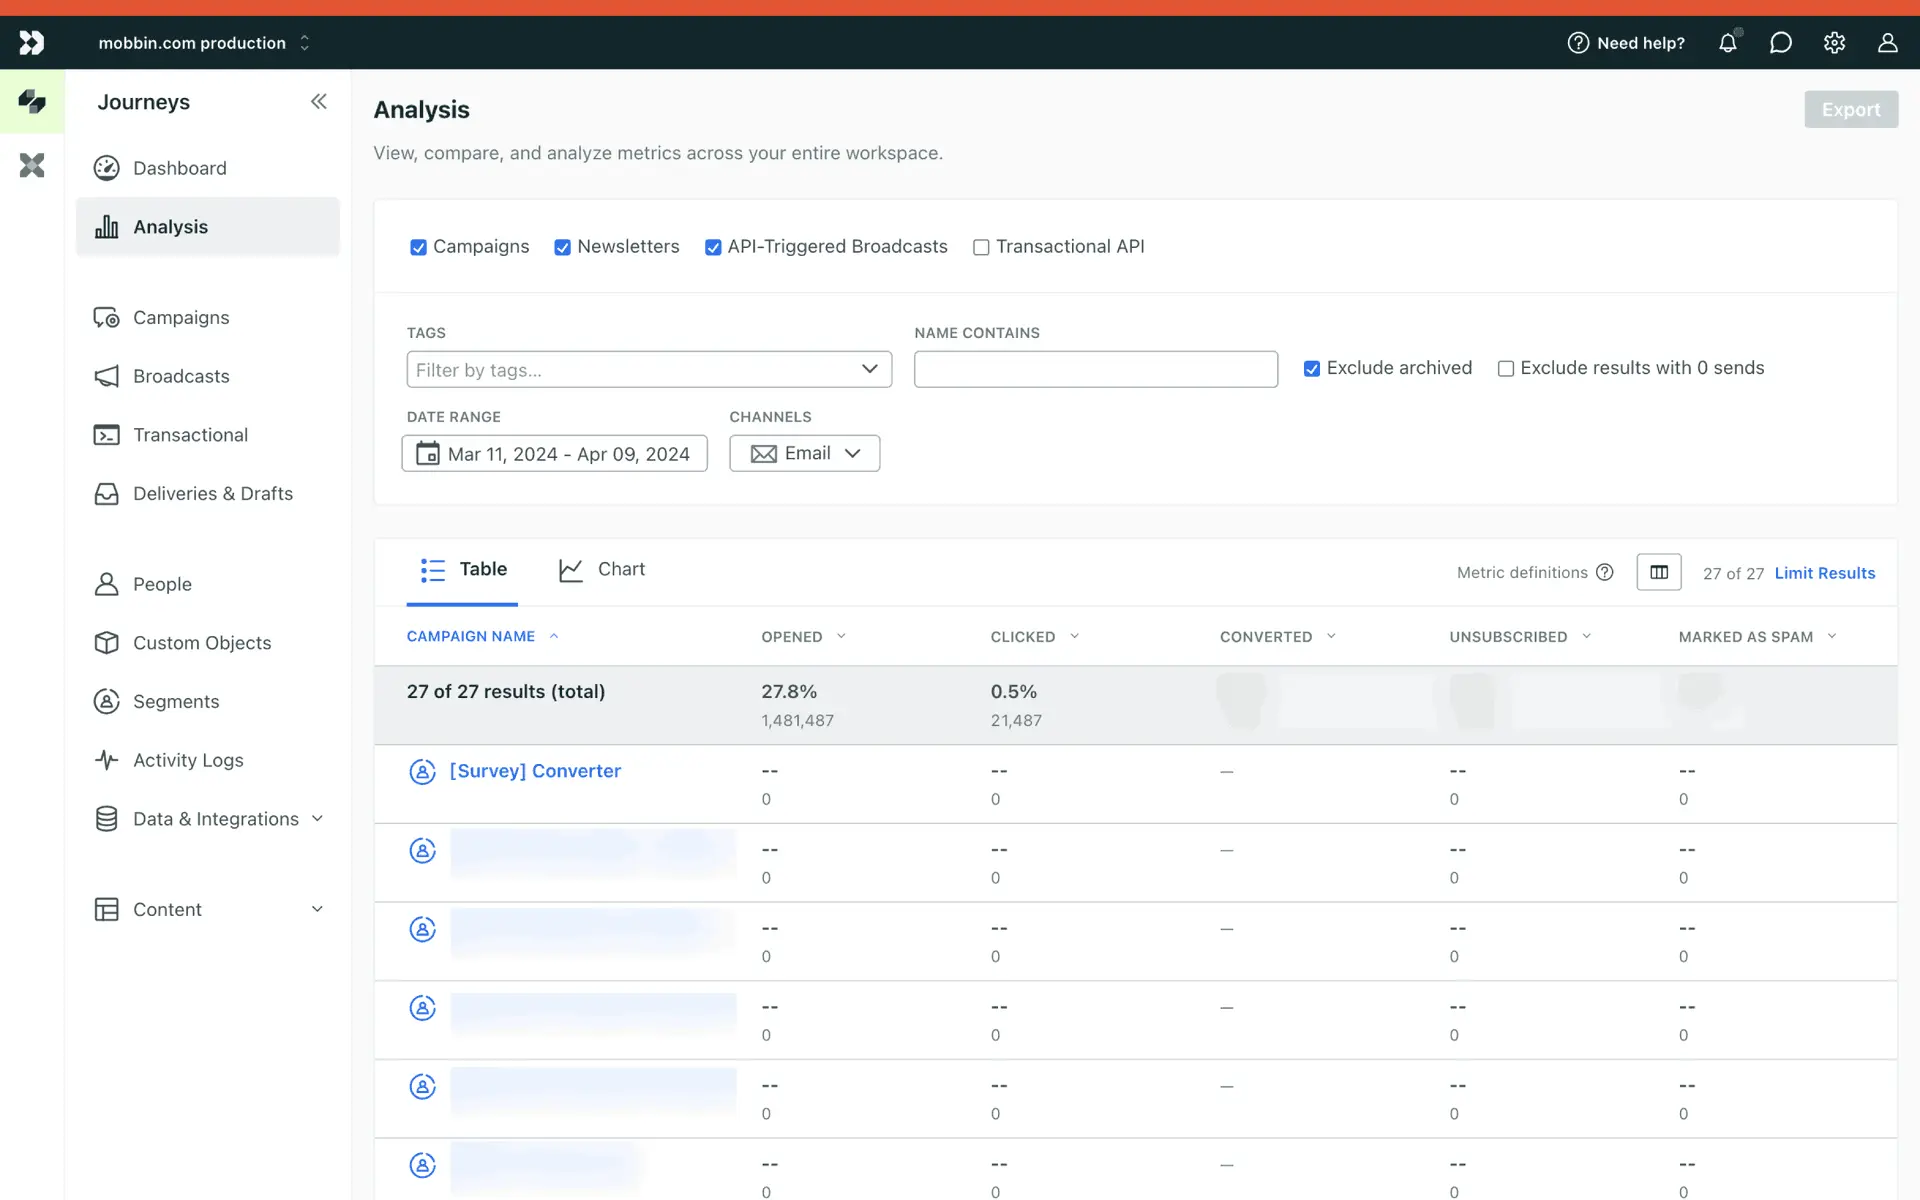Click the Name Contains input field
Image resolution: width=1920 pixels, height=1200 pixels.
click(1095, 369)
